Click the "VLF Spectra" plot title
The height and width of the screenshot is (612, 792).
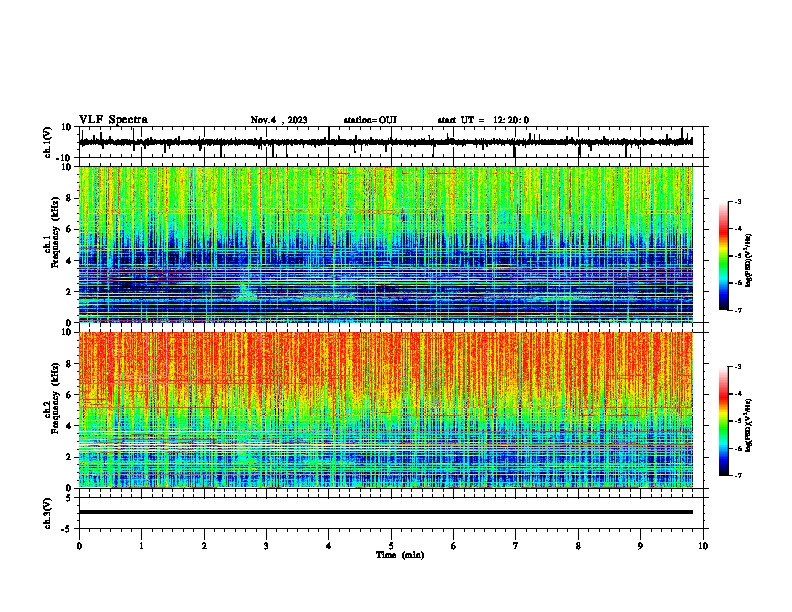point(113,120)
